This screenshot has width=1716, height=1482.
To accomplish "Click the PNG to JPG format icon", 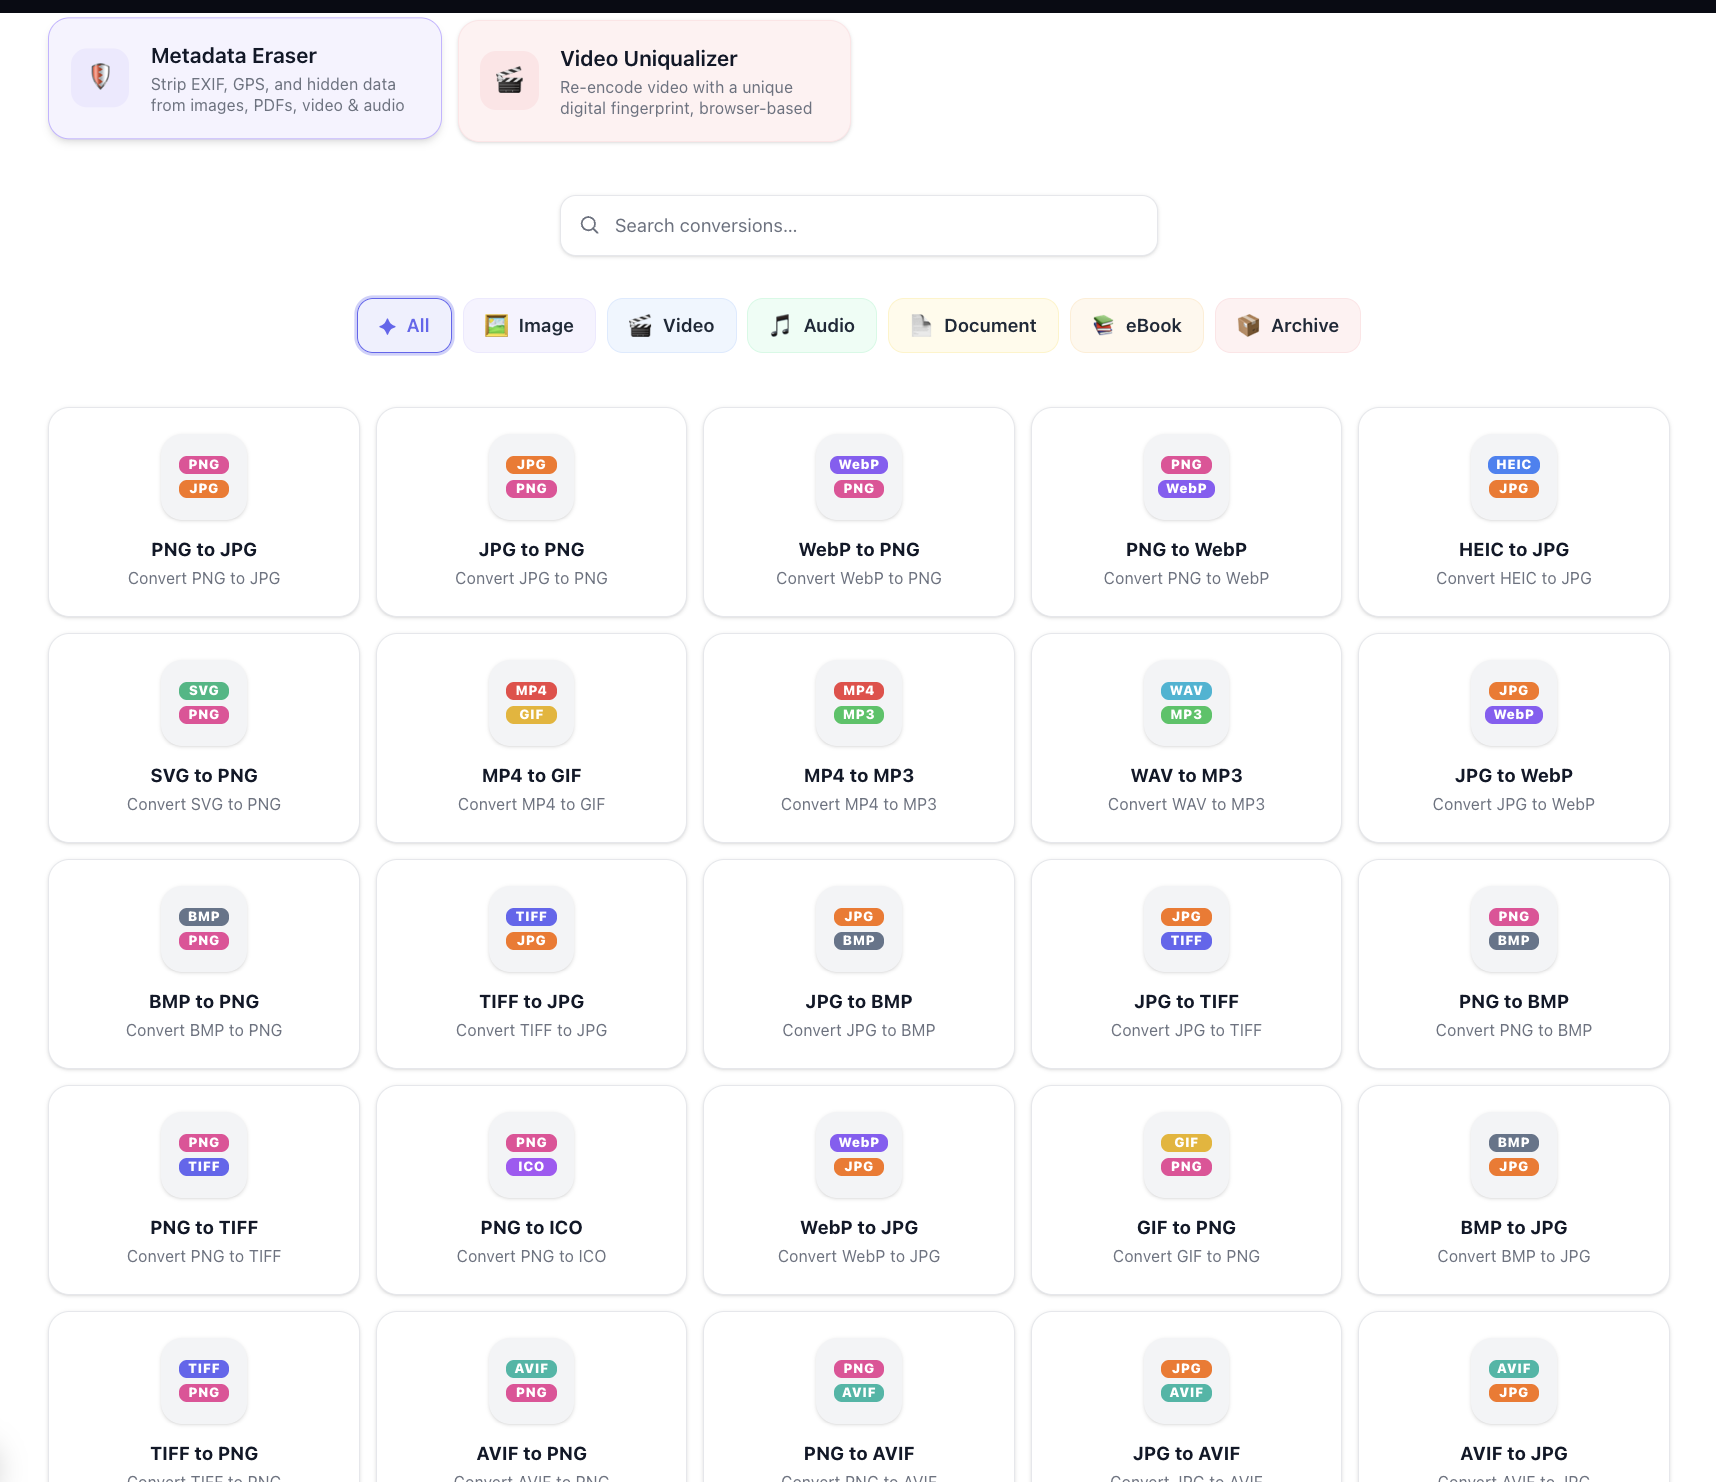I will (204, 477).
